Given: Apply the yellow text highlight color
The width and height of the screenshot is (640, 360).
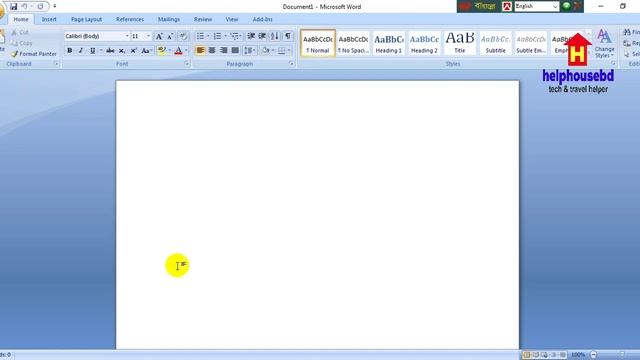Looking at the screenshot, I should pyautogui.click(x=162, y=51).
